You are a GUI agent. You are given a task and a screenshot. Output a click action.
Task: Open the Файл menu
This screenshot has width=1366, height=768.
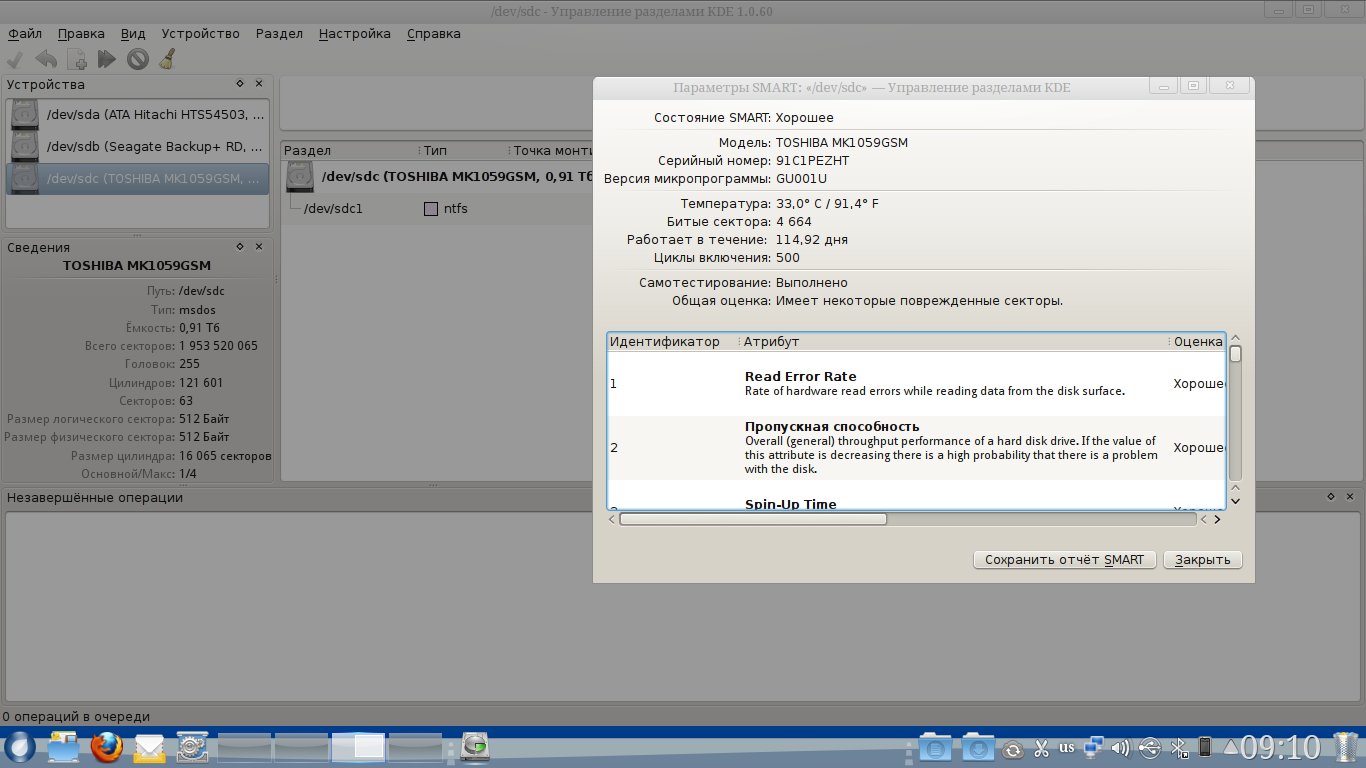pyautogui.click(x=24, y=33)
